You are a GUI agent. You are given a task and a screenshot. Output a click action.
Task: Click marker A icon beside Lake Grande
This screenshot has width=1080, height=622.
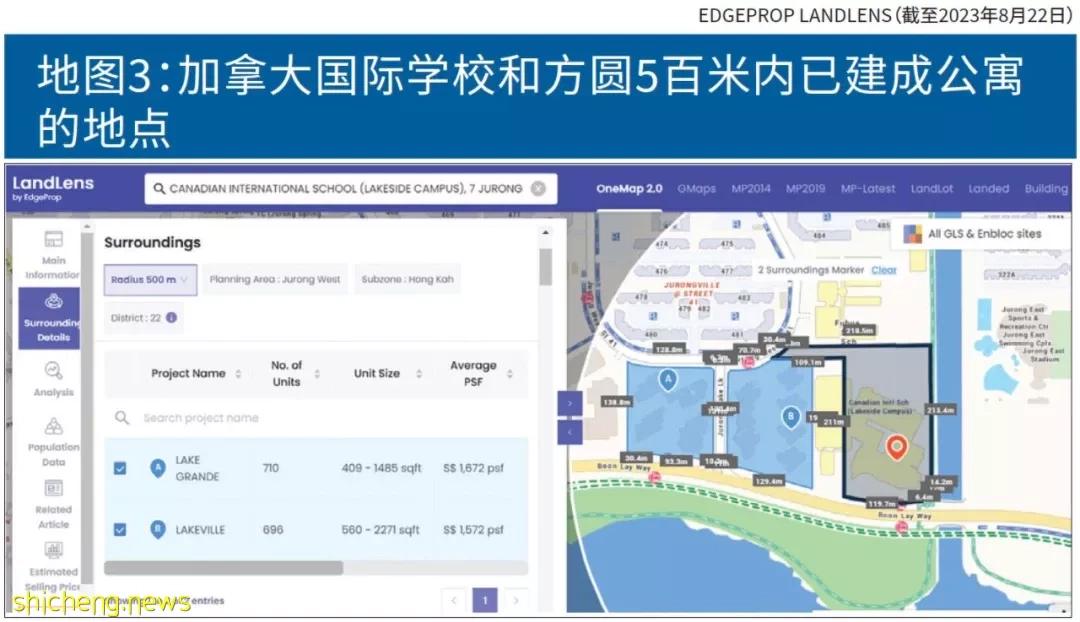pyautogui.click(x=158, y=468)
